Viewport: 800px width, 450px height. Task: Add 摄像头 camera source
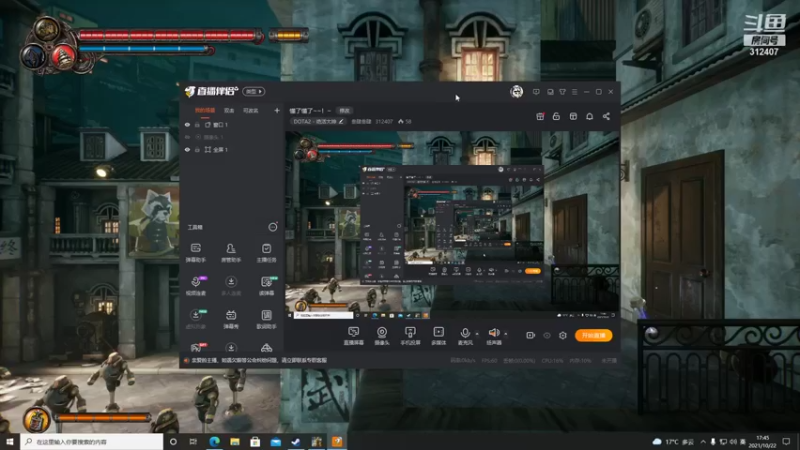pos(382,336)
